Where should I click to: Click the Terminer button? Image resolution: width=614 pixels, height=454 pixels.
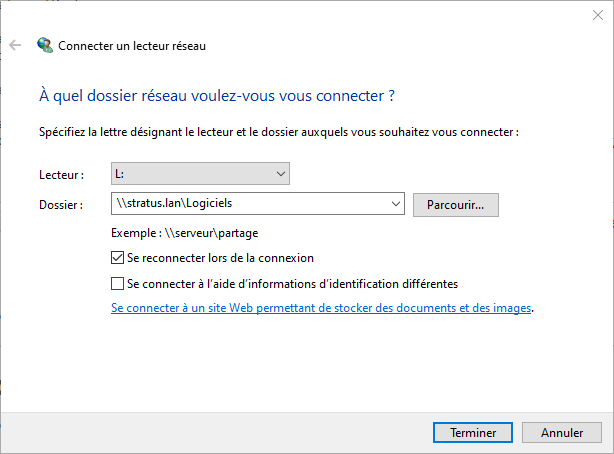pos(473,433)
